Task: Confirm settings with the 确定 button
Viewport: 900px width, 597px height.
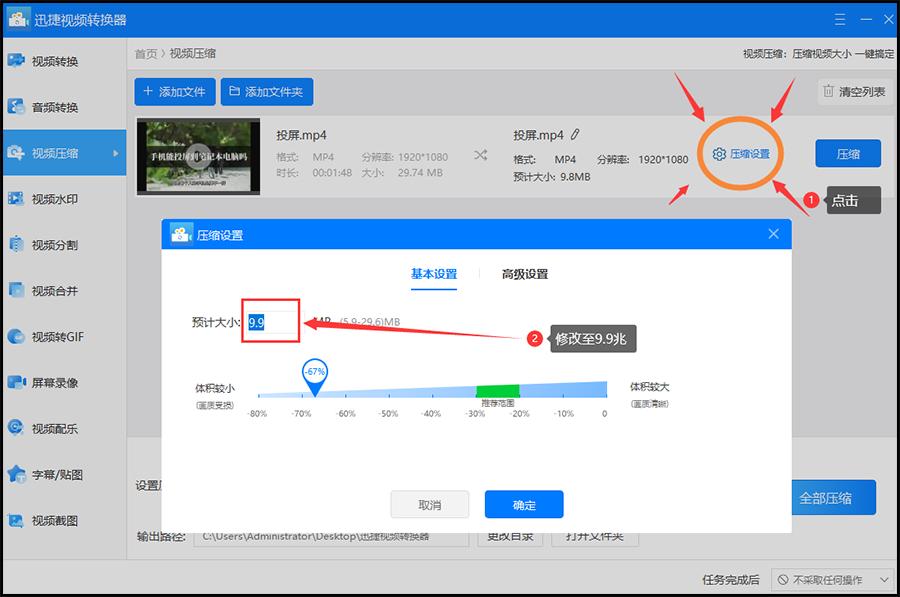Action: point(524,504)
